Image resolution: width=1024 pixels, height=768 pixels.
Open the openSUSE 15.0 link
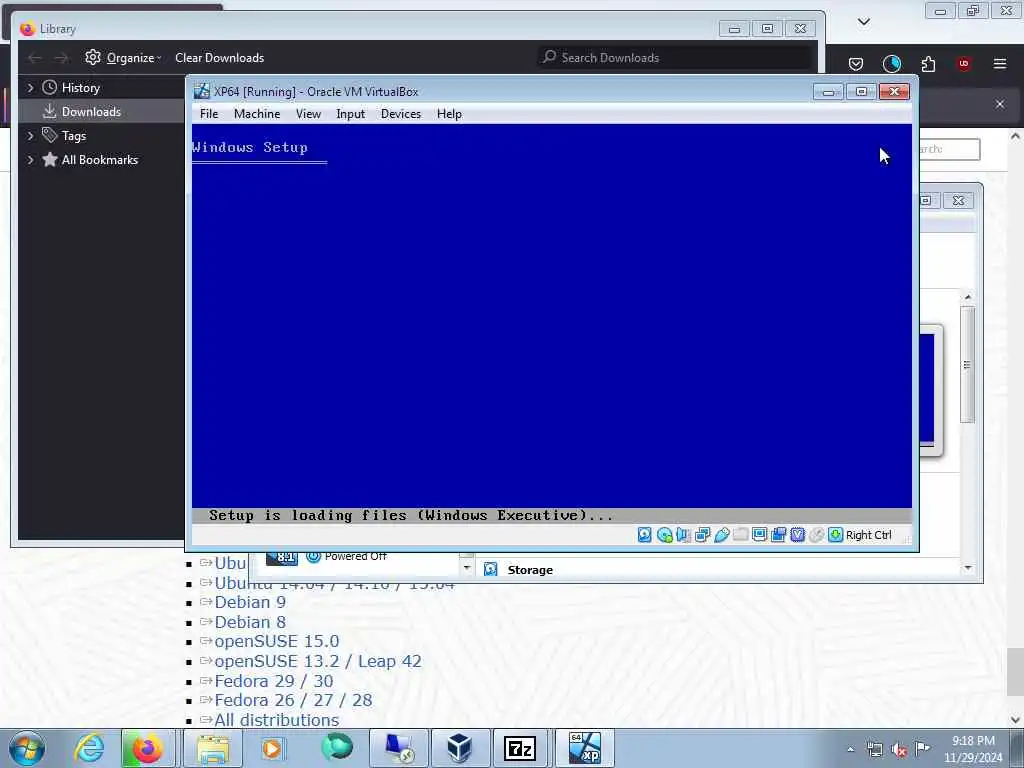pos(277,641)
